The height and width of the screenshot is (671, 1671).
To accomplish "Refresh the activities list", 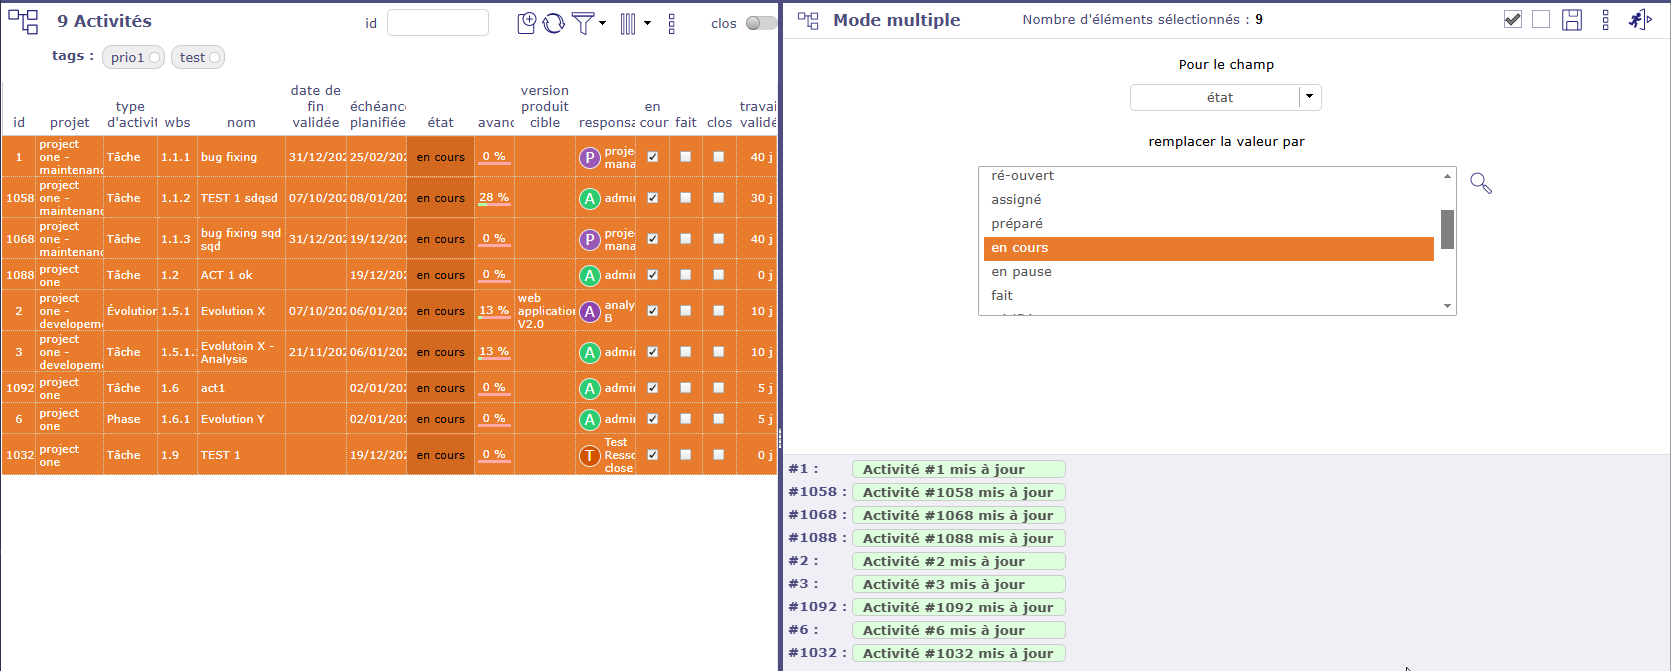I will click(554, 23).
